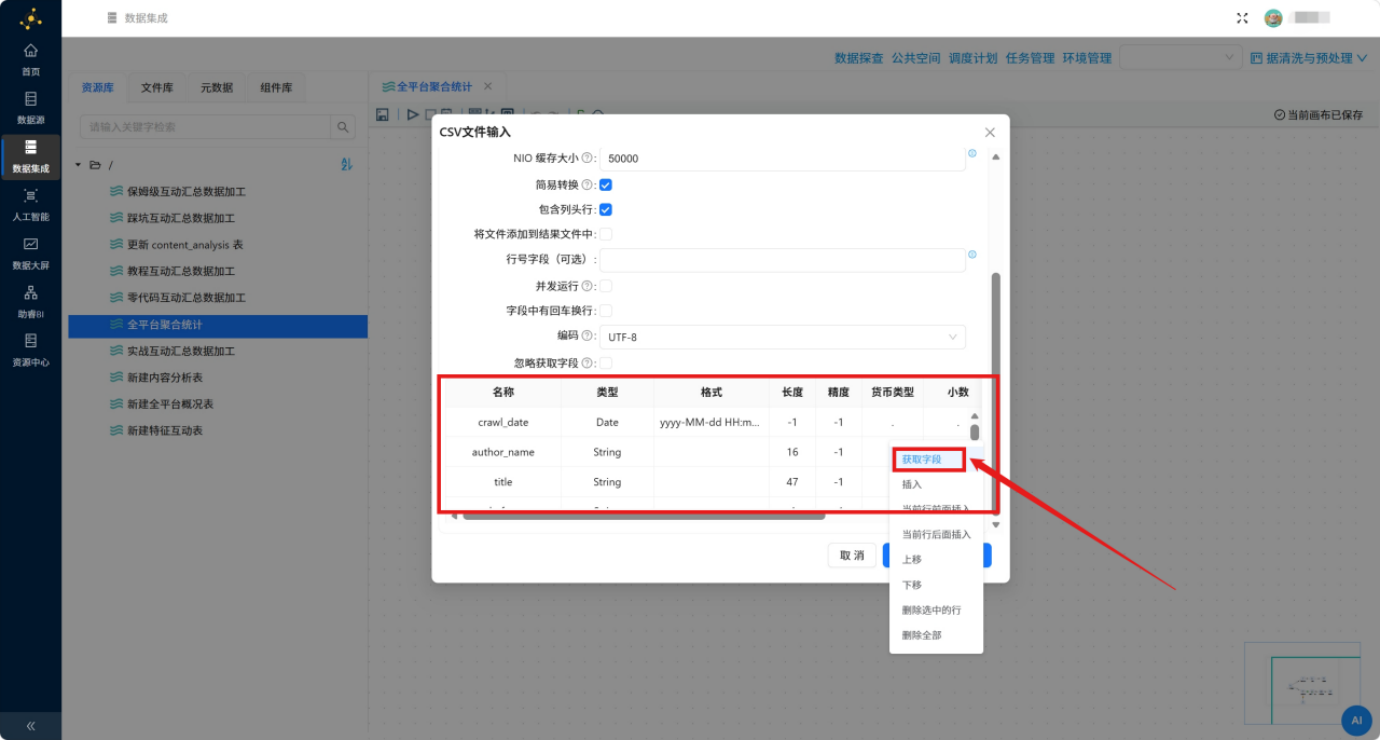Check the 字段中有回车换行 checkbox
Screen dimensions: 1380x740
point(606,311)
